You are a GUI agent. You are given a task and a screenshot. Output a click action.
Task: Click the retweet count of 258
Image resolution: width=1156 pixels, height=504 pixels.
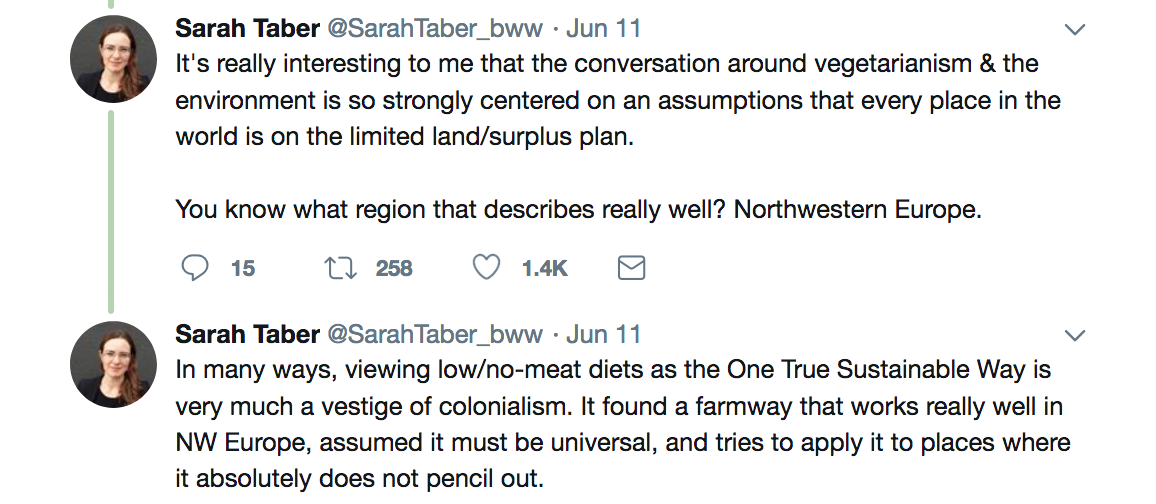tap(394, 268)
